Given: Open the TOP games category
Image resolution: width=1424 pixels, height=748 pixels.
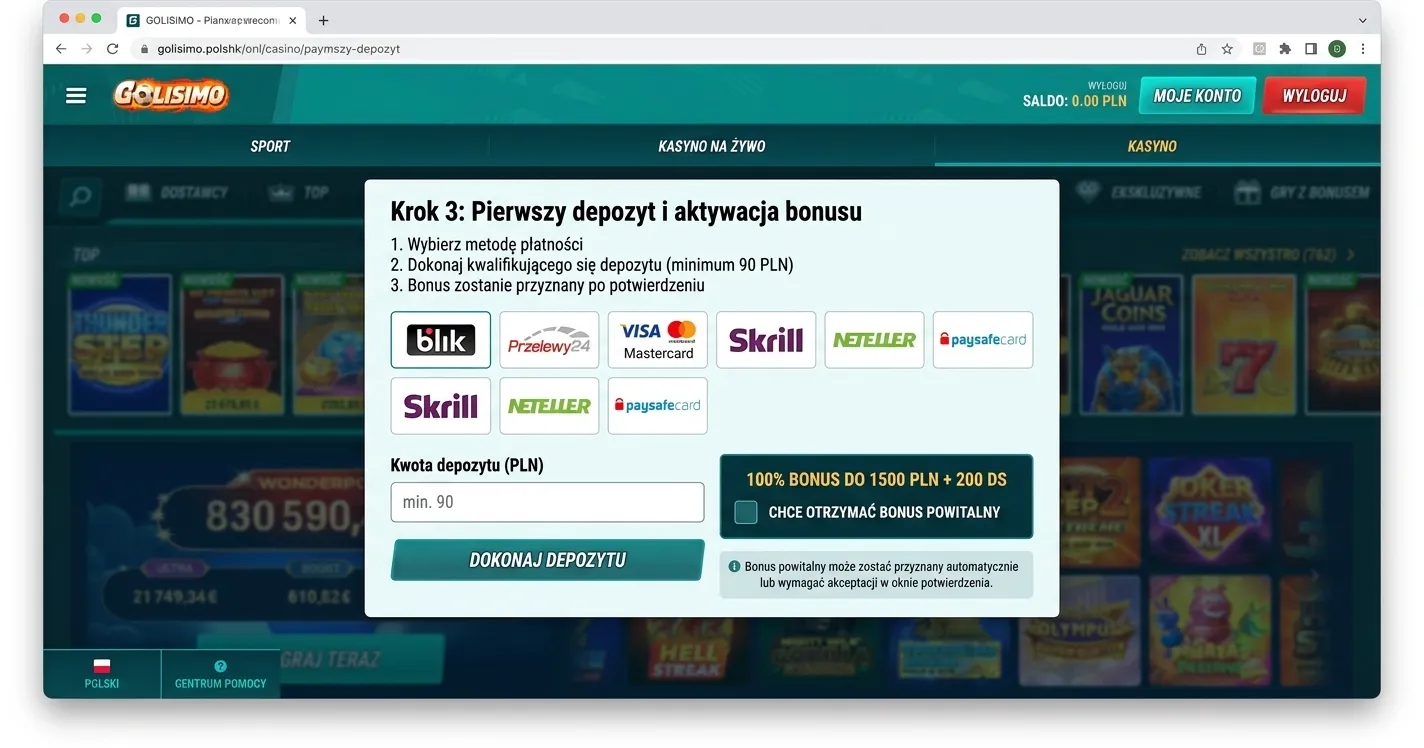Looking at the screenshot, I should coord(299,192).
